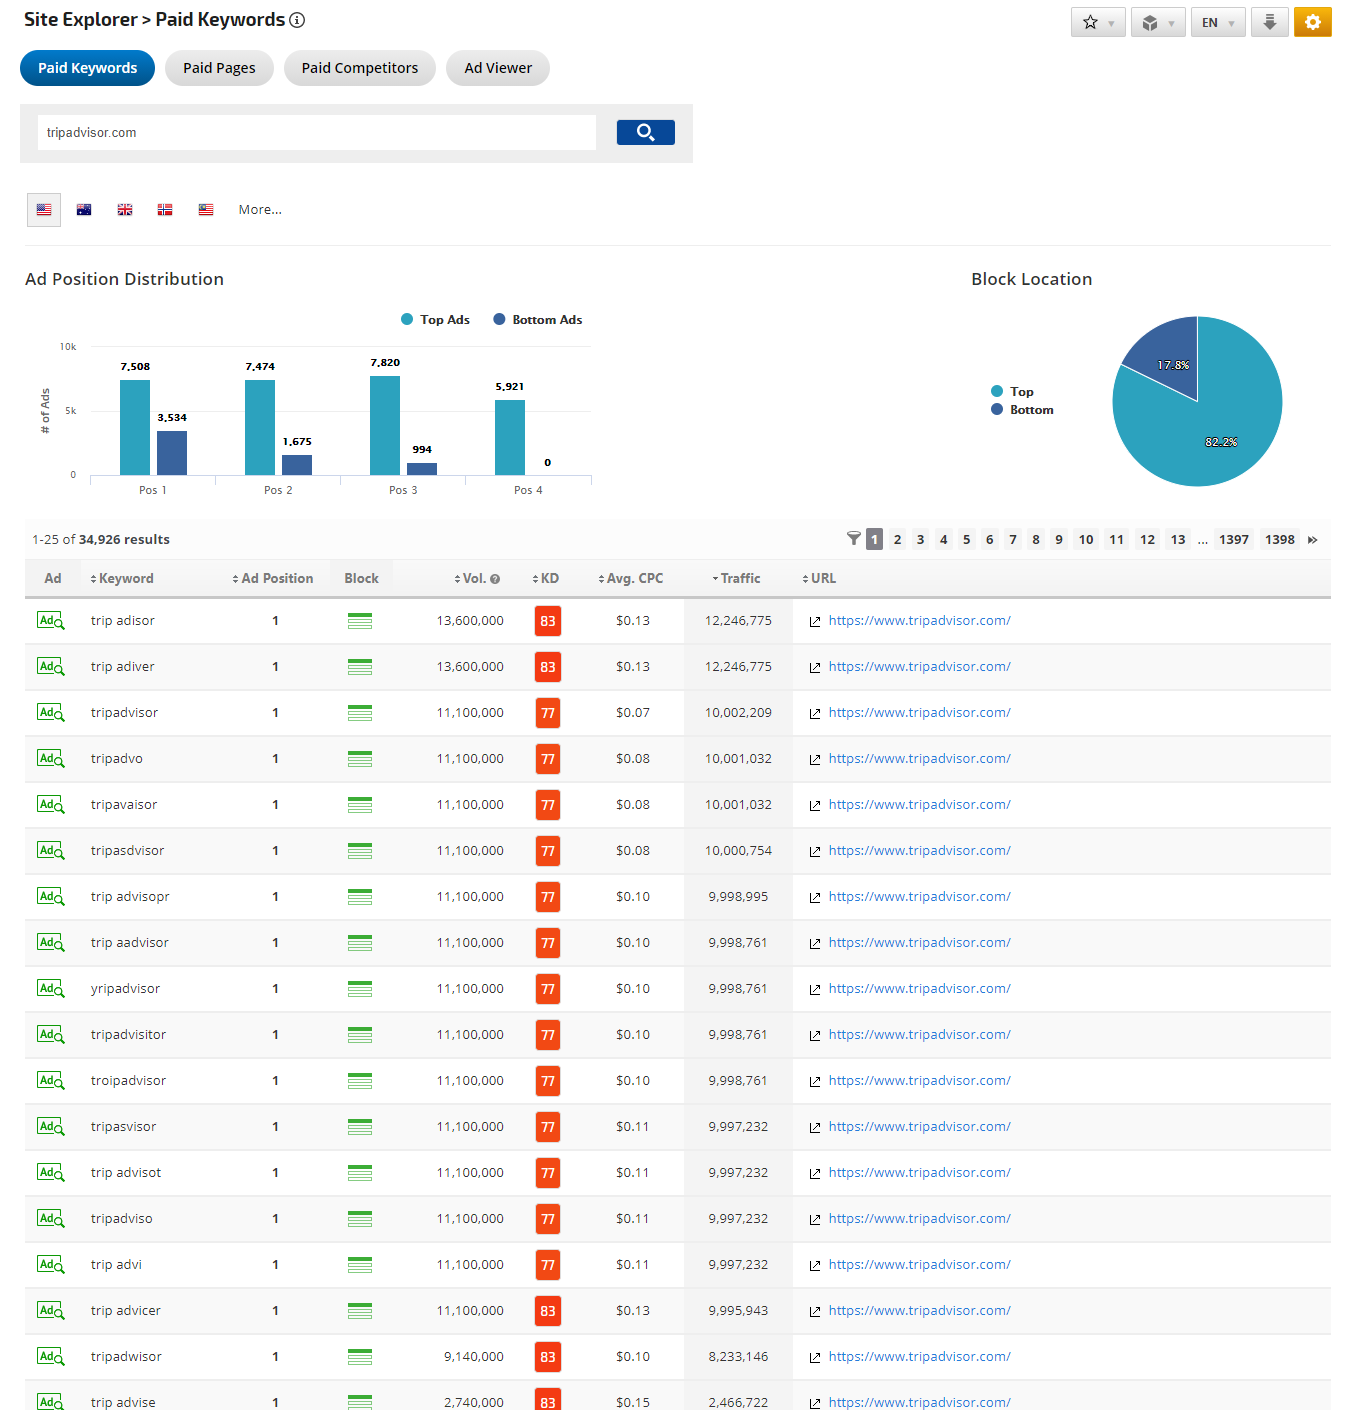
Task: Select the United Kingdom flag
Action: click(x=125, y=210)
